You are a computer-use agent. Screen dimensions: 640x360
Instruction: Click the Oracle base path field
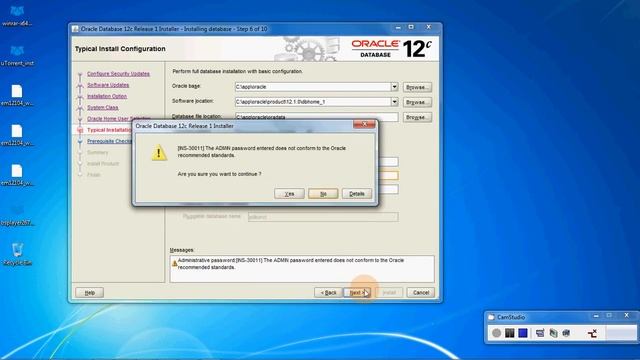tap(313, 87)
